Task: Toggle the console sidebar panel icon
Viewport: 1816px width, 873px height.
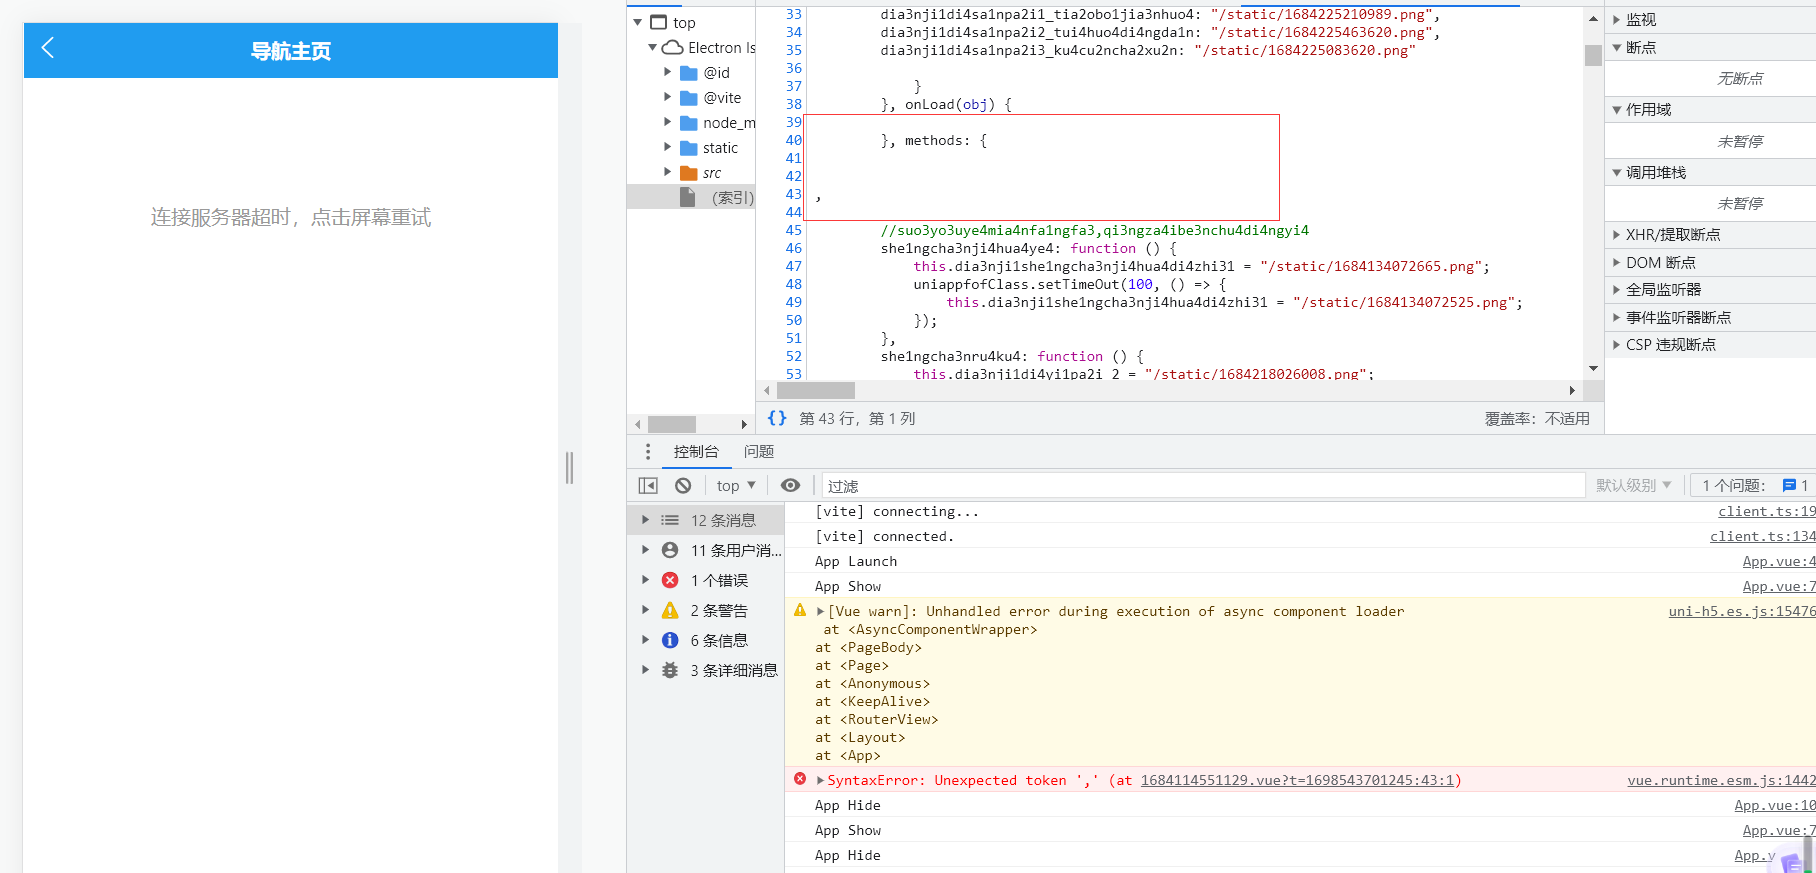Action: click(648, 485)
